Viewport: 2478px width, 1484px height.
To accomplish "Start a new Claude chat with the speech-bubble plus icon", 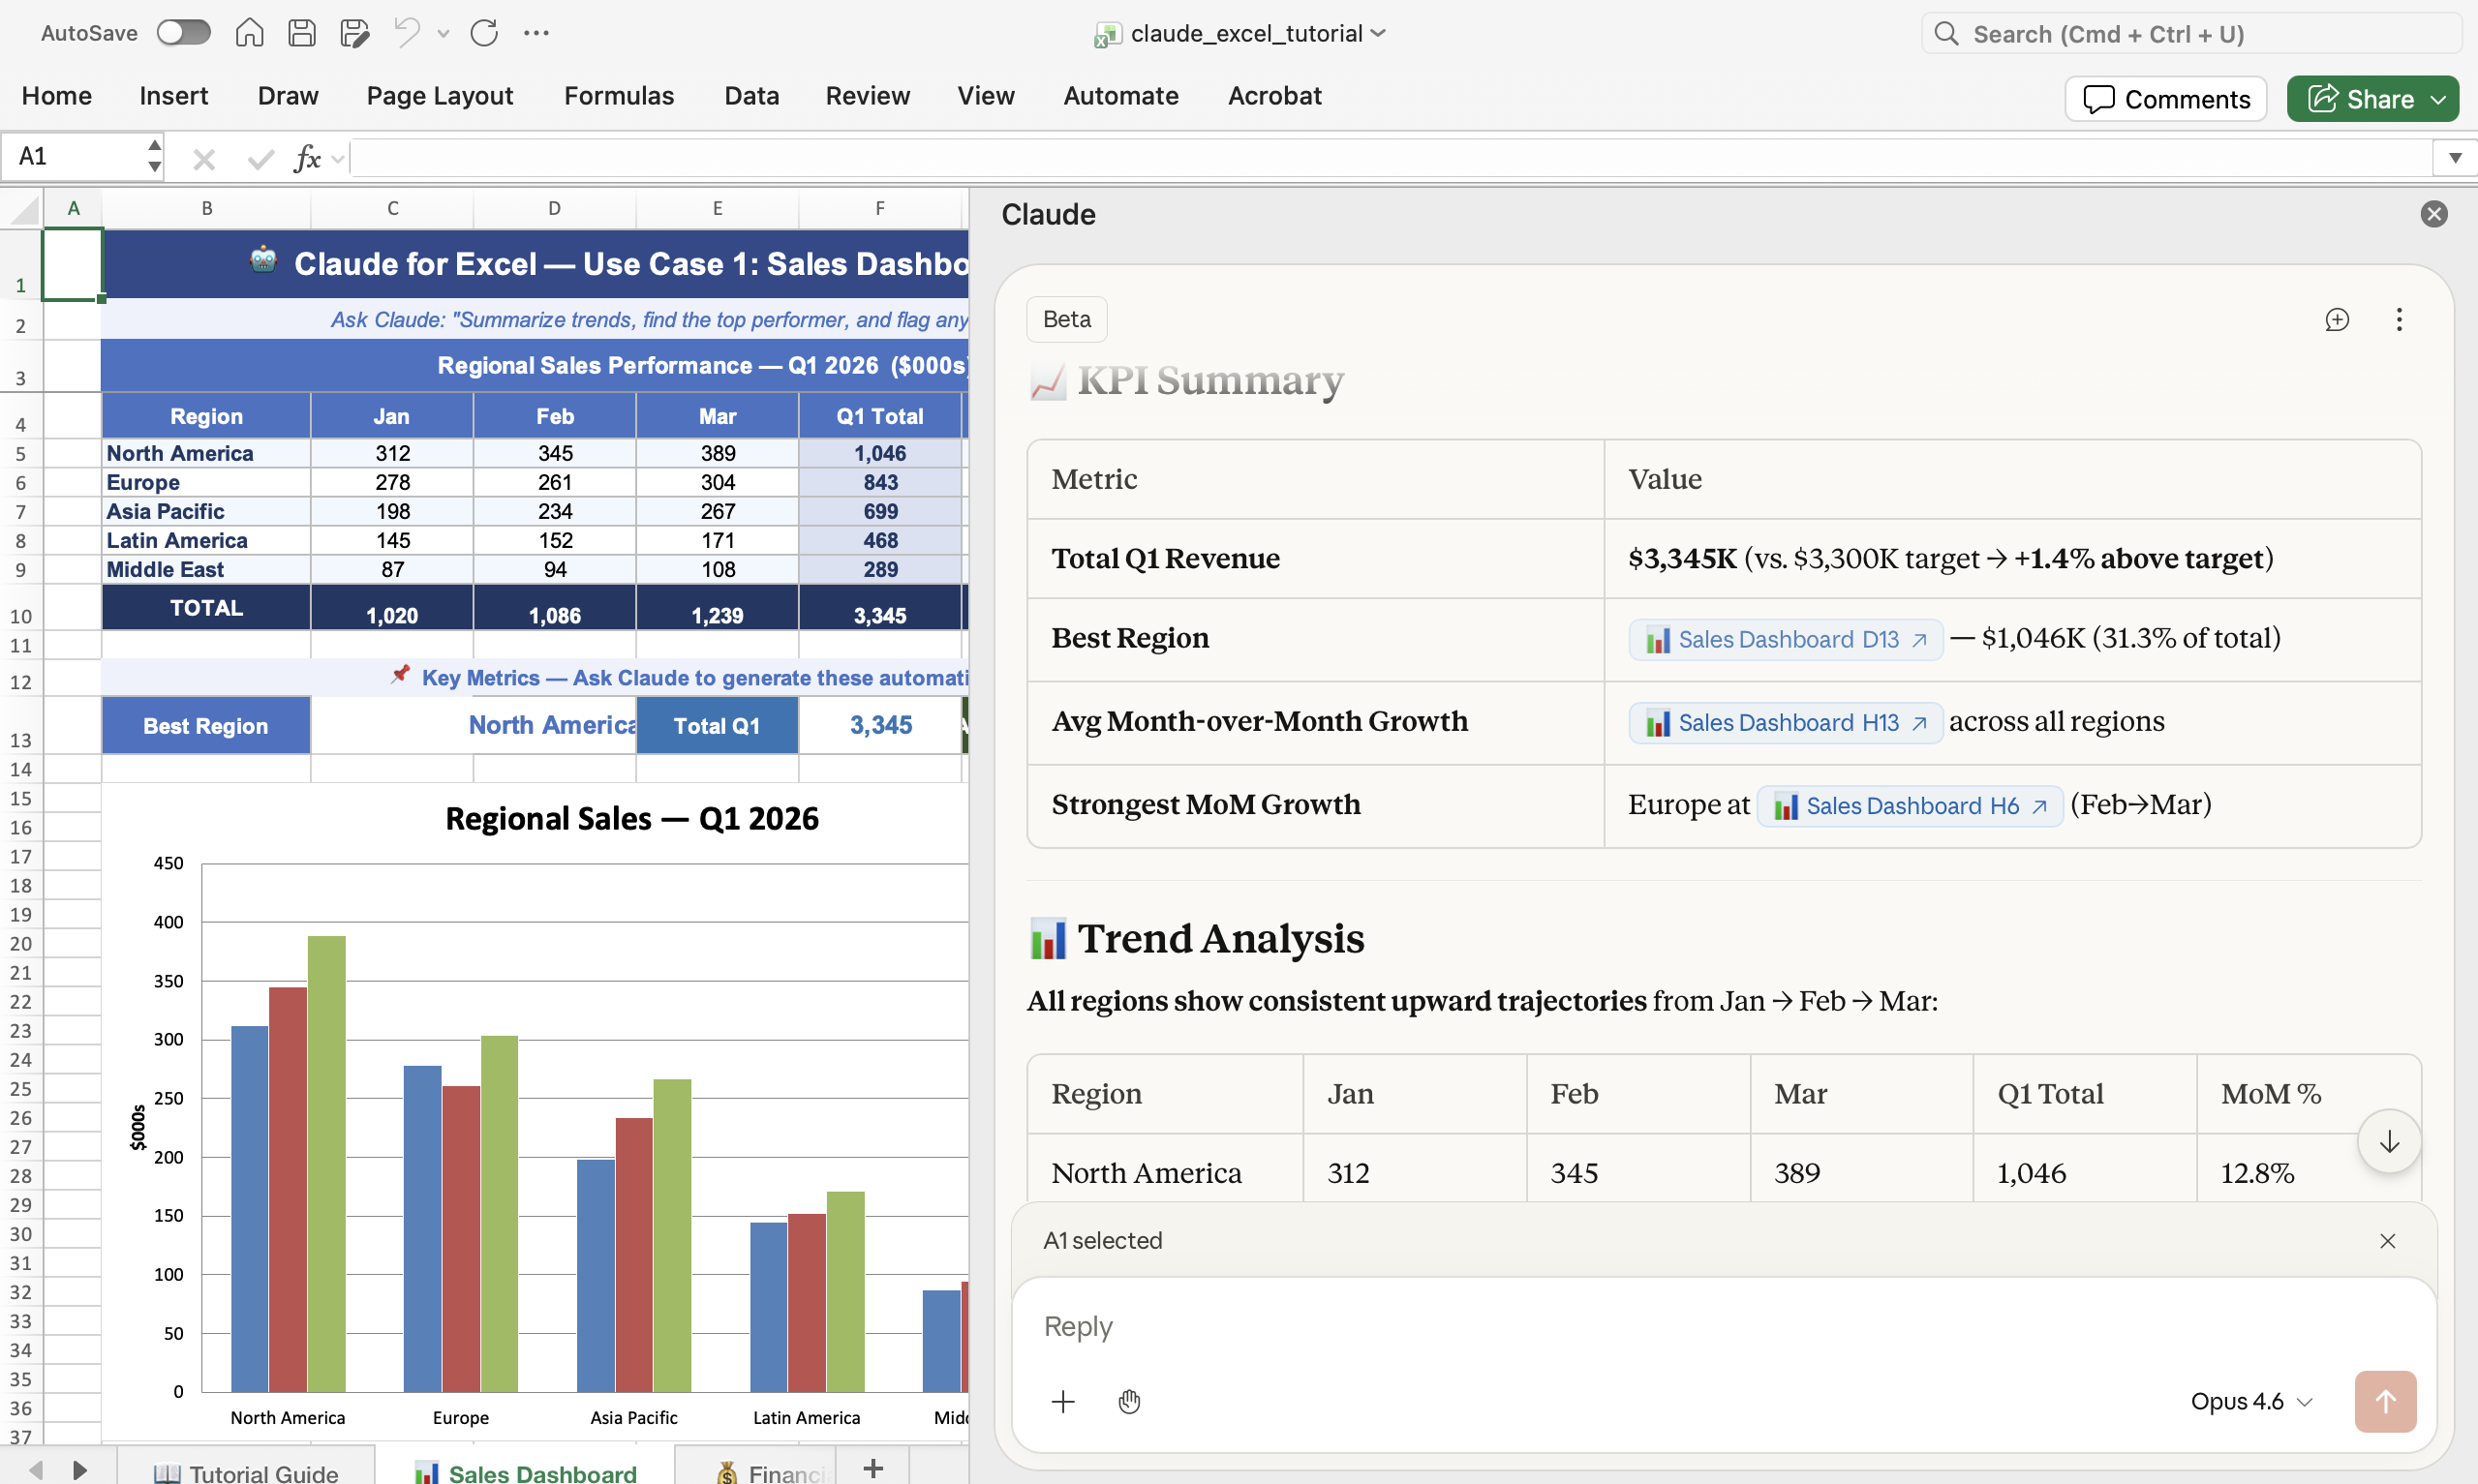I will coord(2337,319).
